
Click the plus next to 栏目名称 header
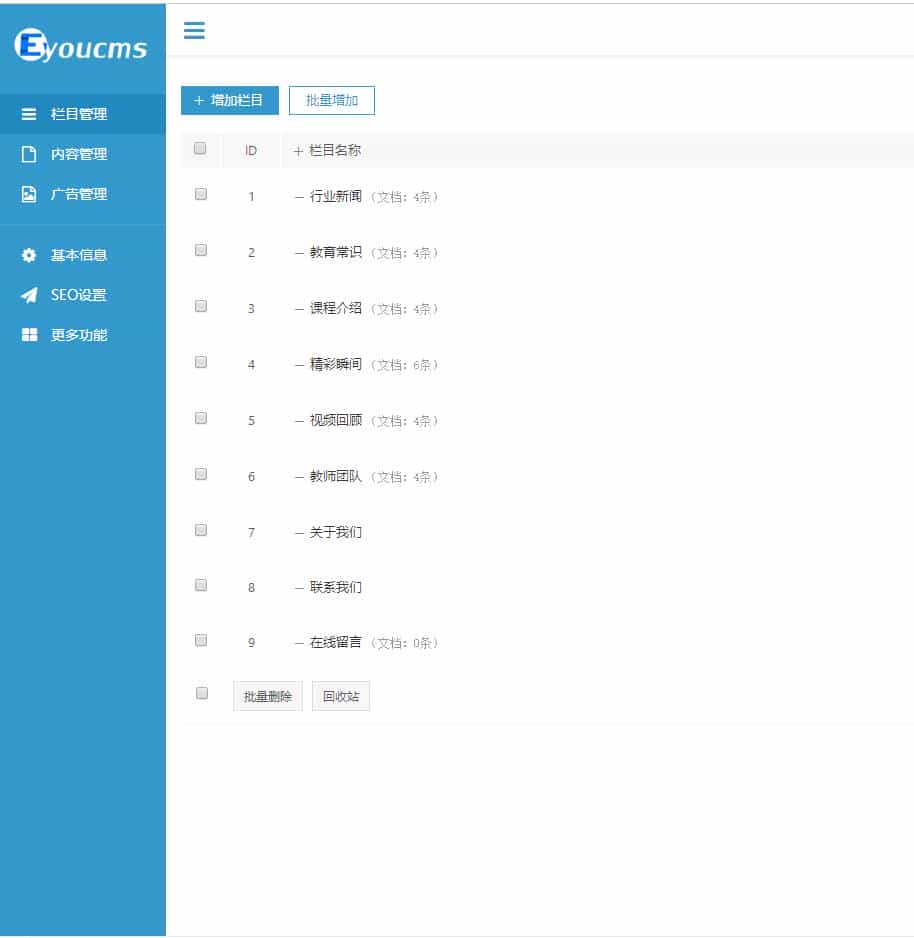[x=297, y=150]
